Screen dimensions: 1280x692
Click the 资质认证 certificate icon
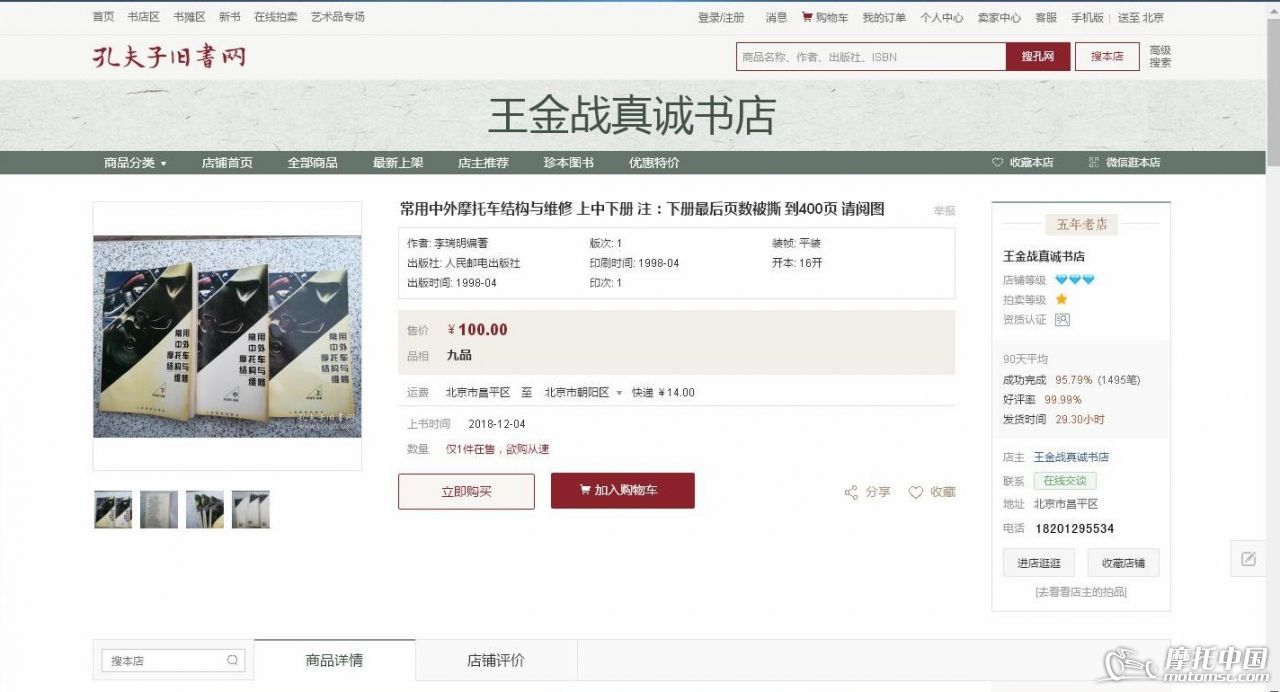(x=1062, y=320)
